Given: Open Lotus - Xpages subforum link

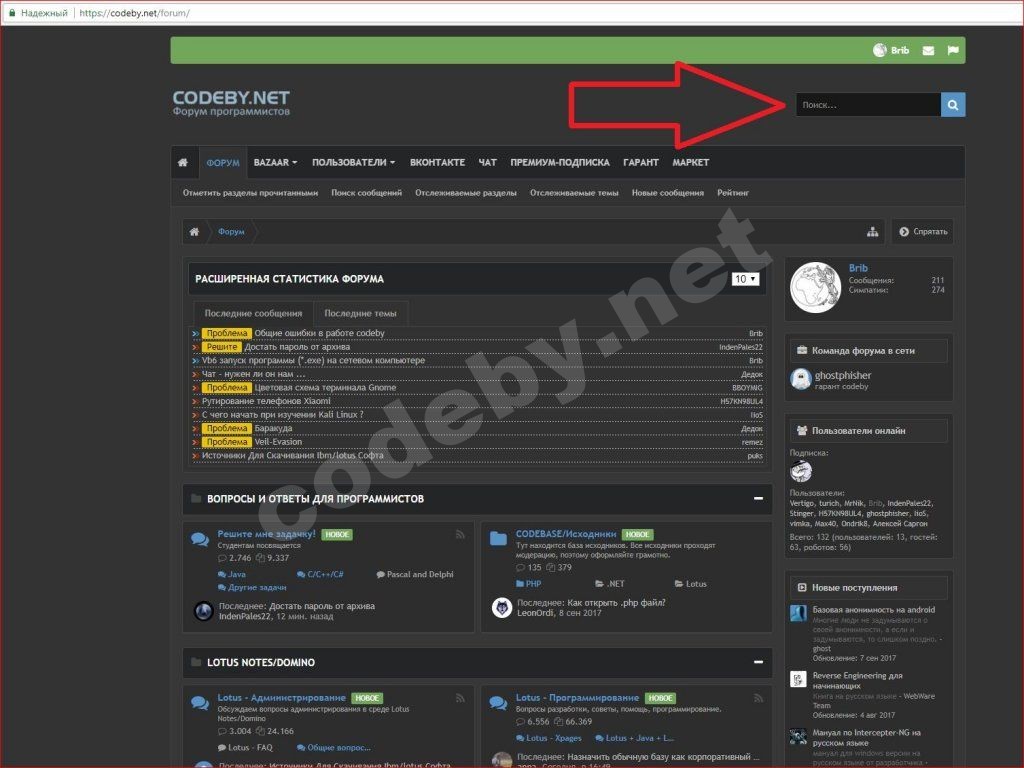Looking at the screenshot, I should pyautogui.click(x=553, y=738).
